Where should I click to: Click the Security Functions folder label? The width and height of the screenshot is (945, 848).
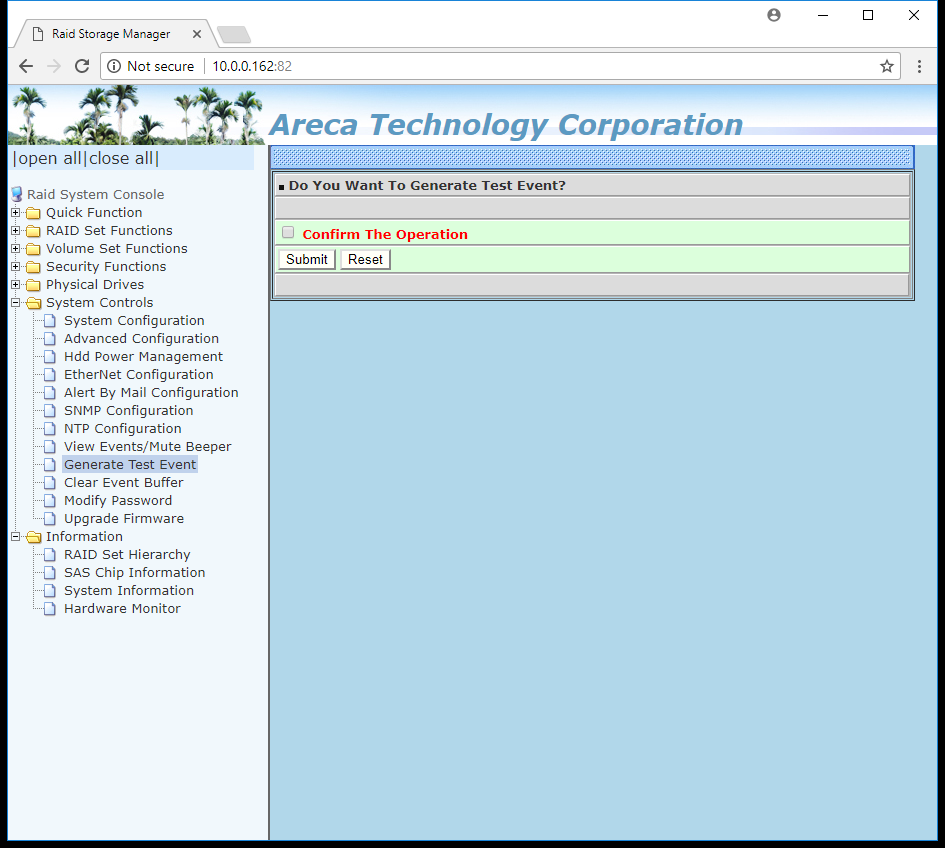(x=105, y=266)
